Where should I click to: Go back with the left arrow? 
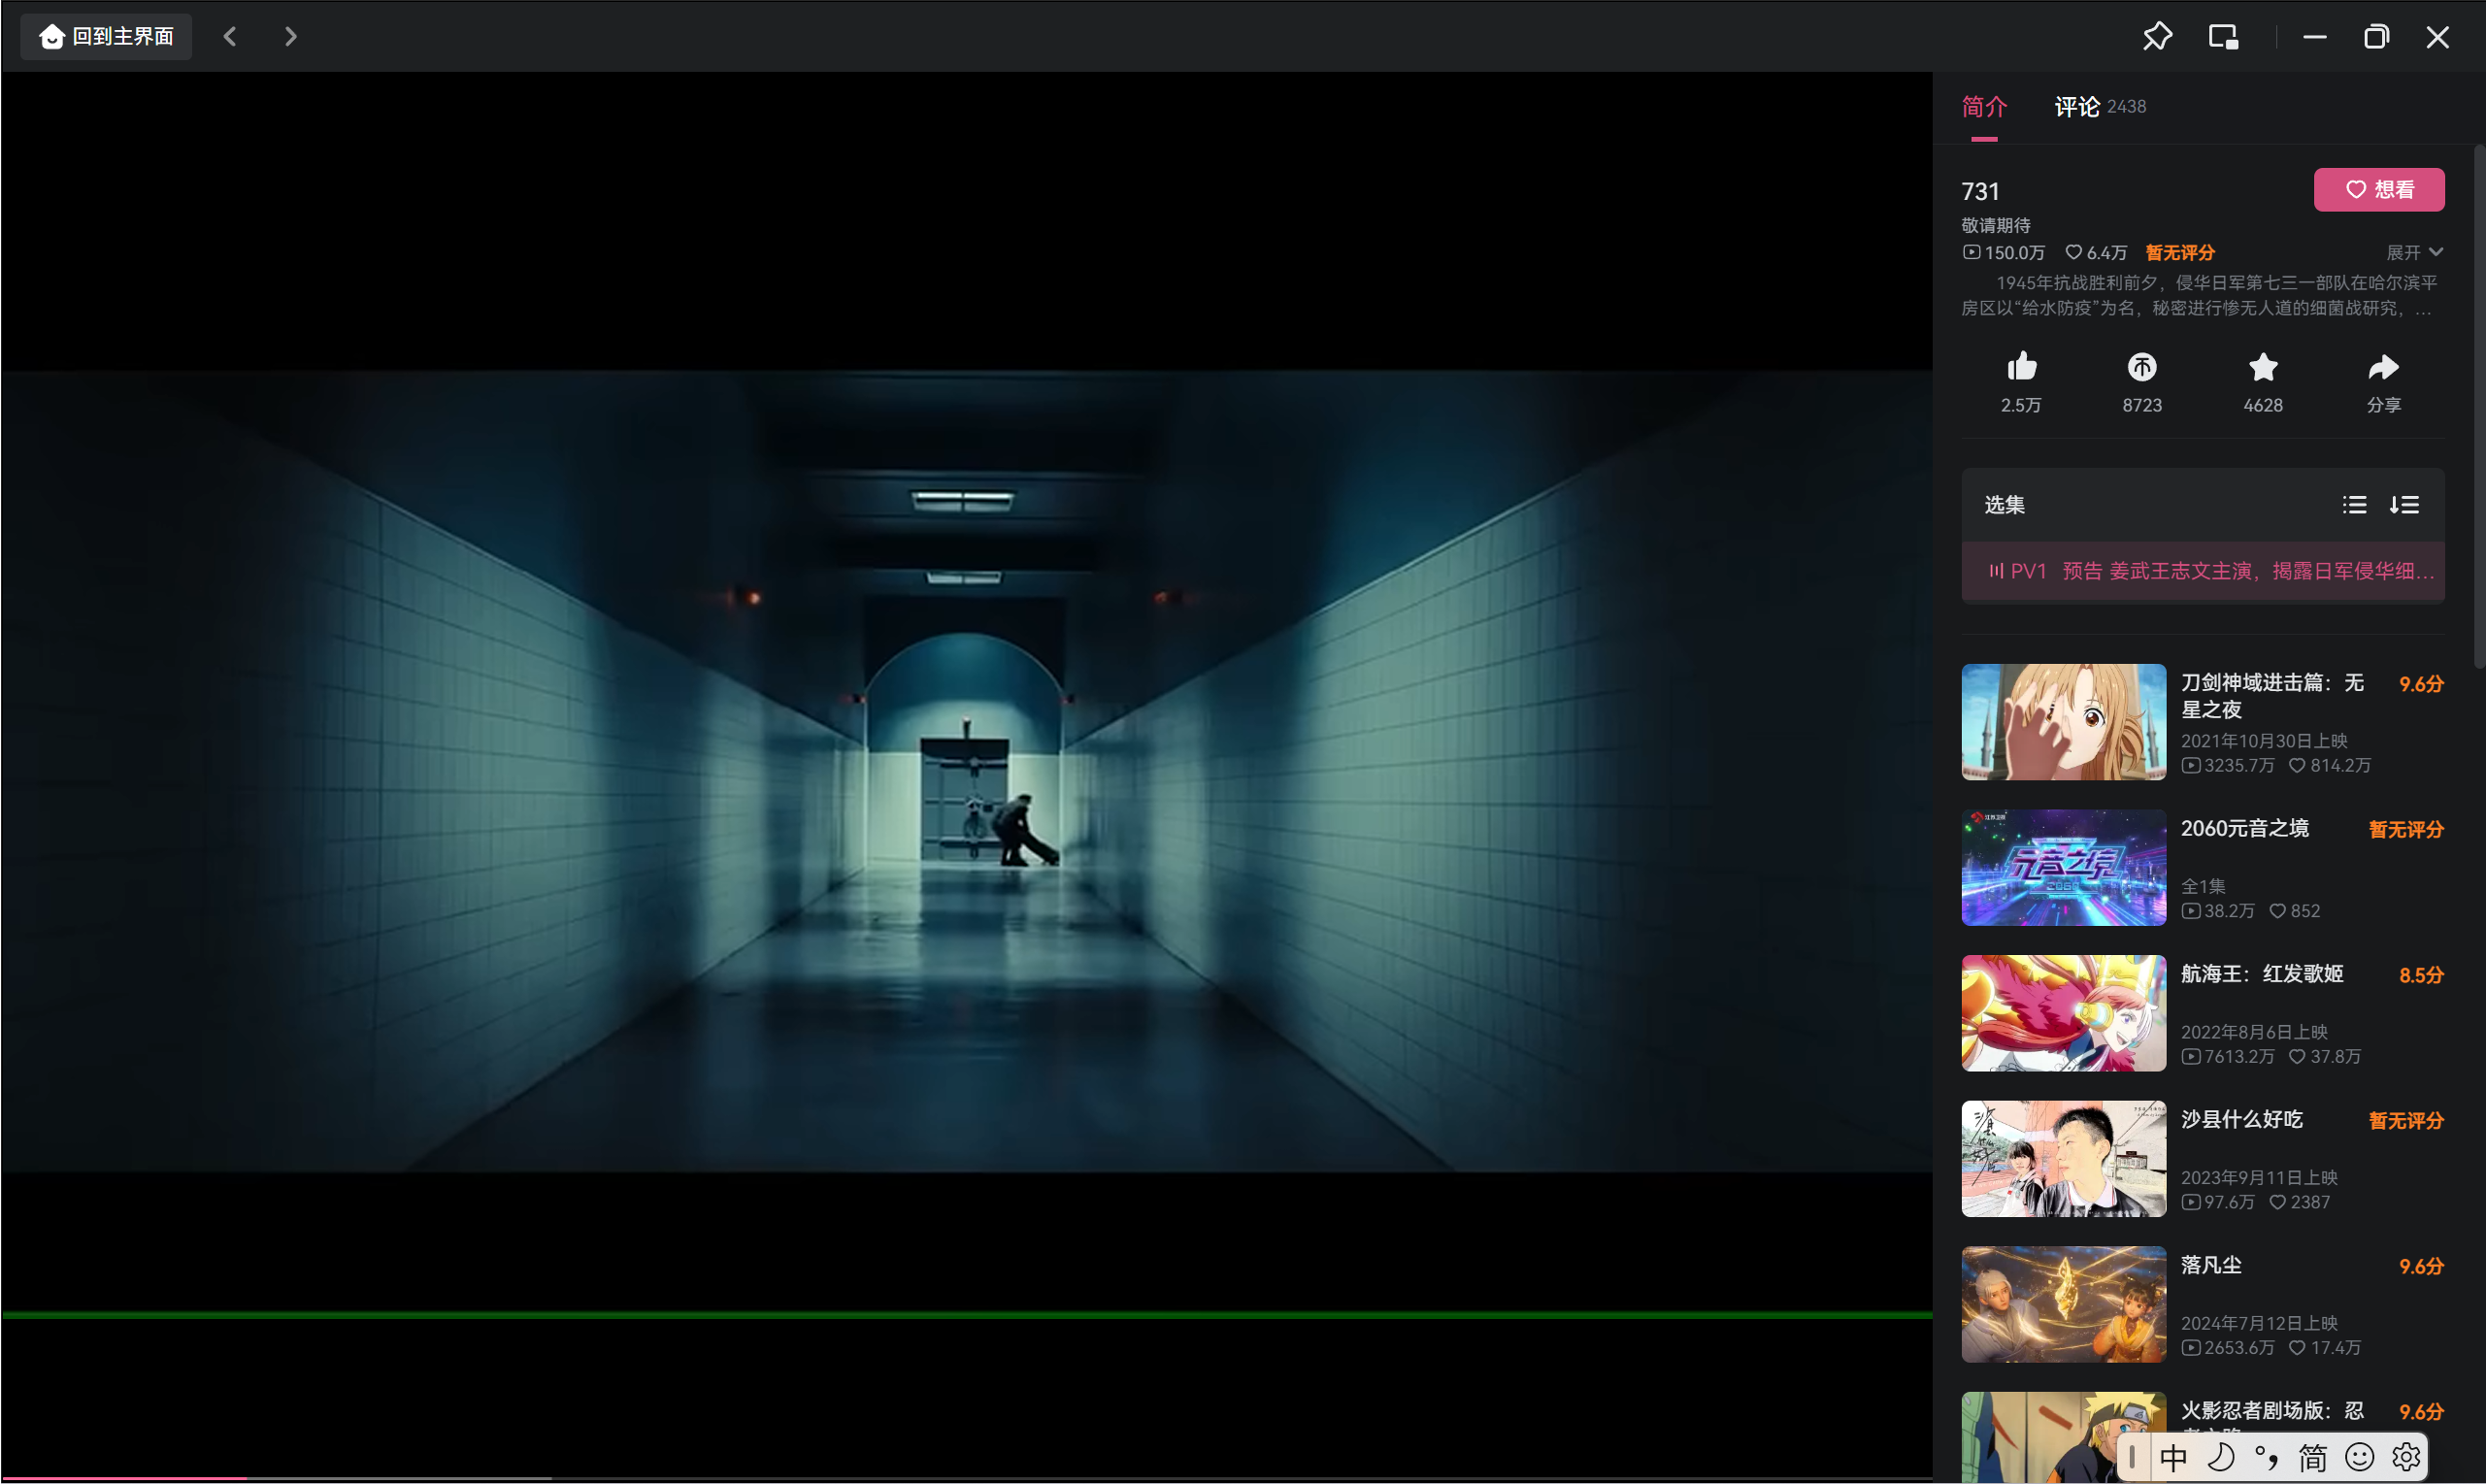tap(230, 37)
